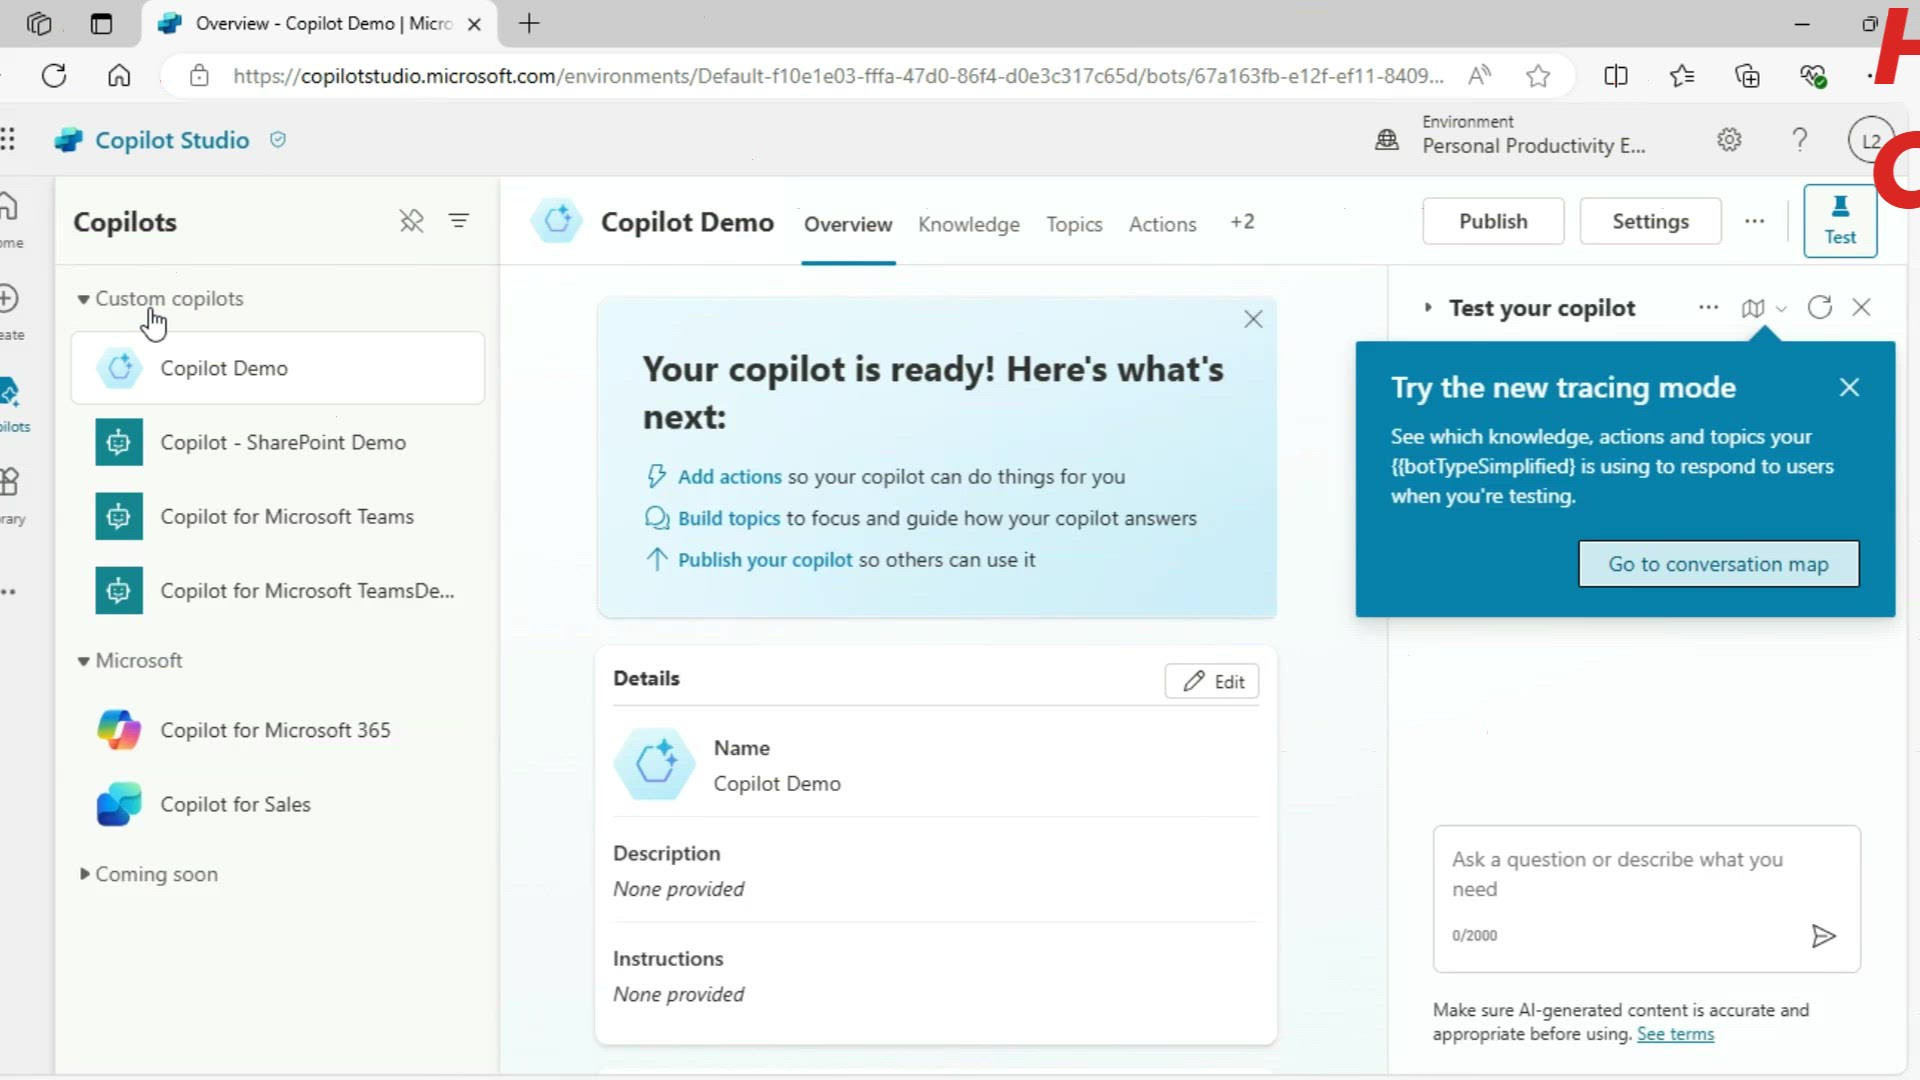
Task: Open conversation map dropdown arrow
Action: pyautogui.click(x=1781, y=309)
